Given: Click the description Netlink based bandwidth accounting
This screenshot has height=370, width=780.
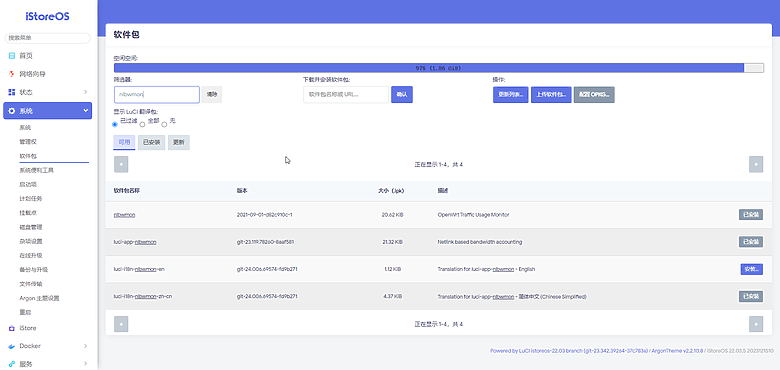Looking at the screenshot, I should click(x=480, y=242).
